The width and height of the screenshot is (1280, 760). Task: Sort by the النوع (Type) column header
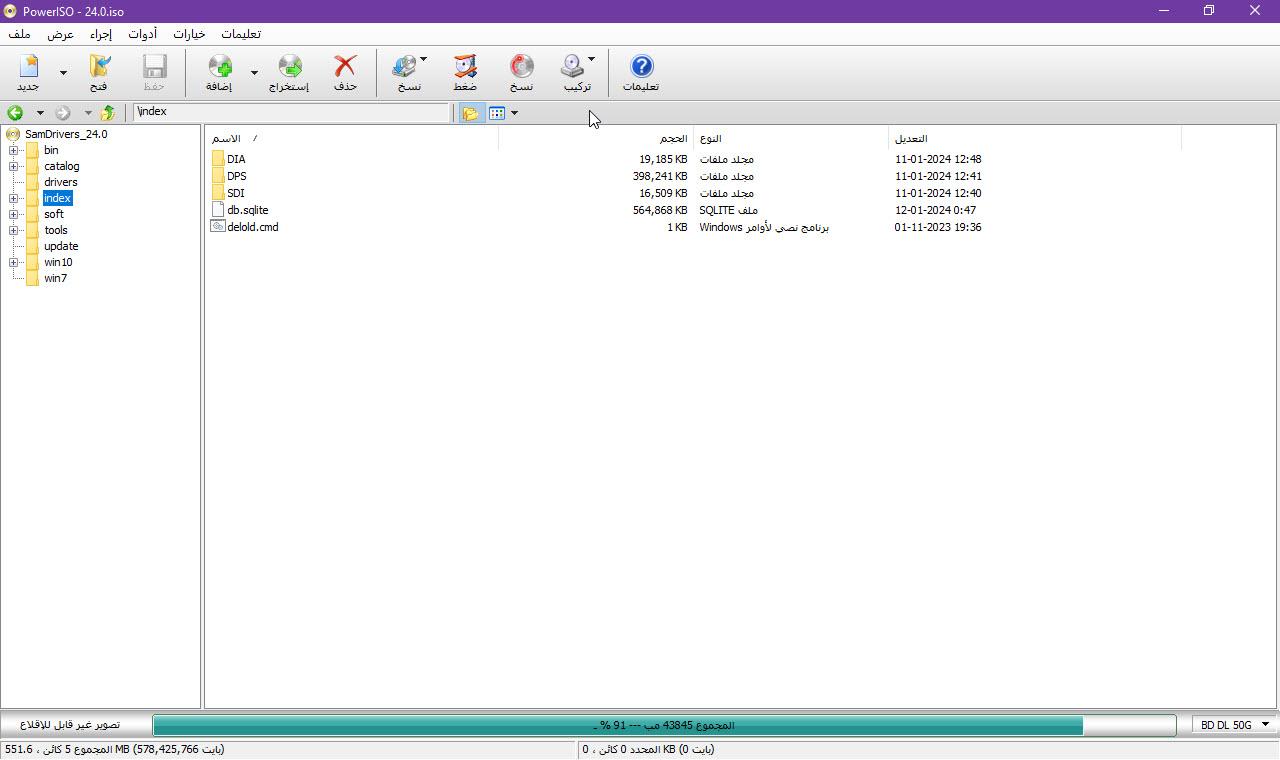click(791, 138)
